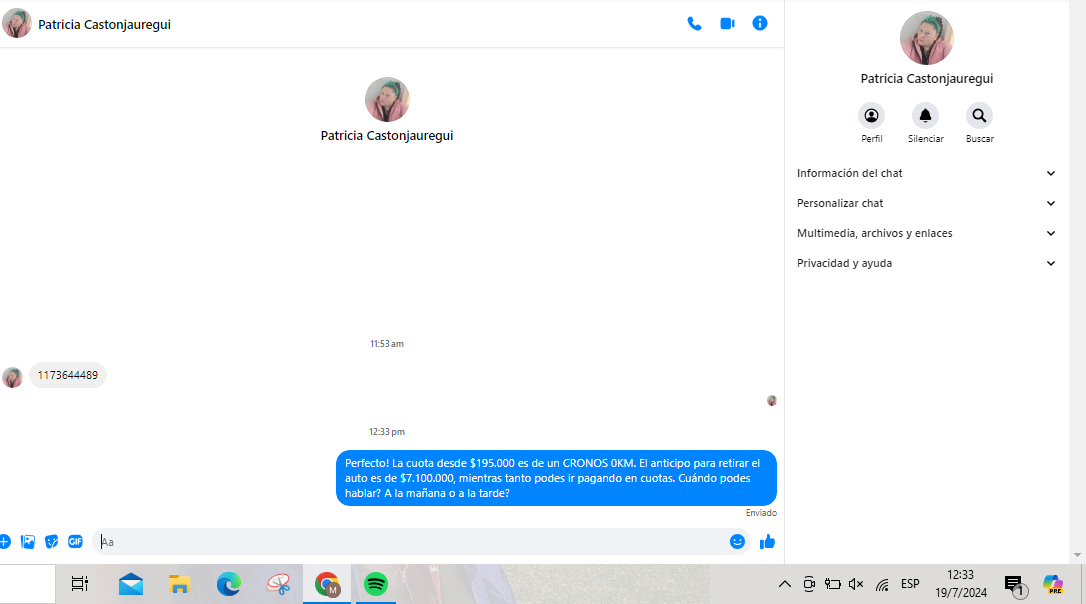Click the muted volume tray icon
The height and width of the screenshot is (604, 1086).
856,584
